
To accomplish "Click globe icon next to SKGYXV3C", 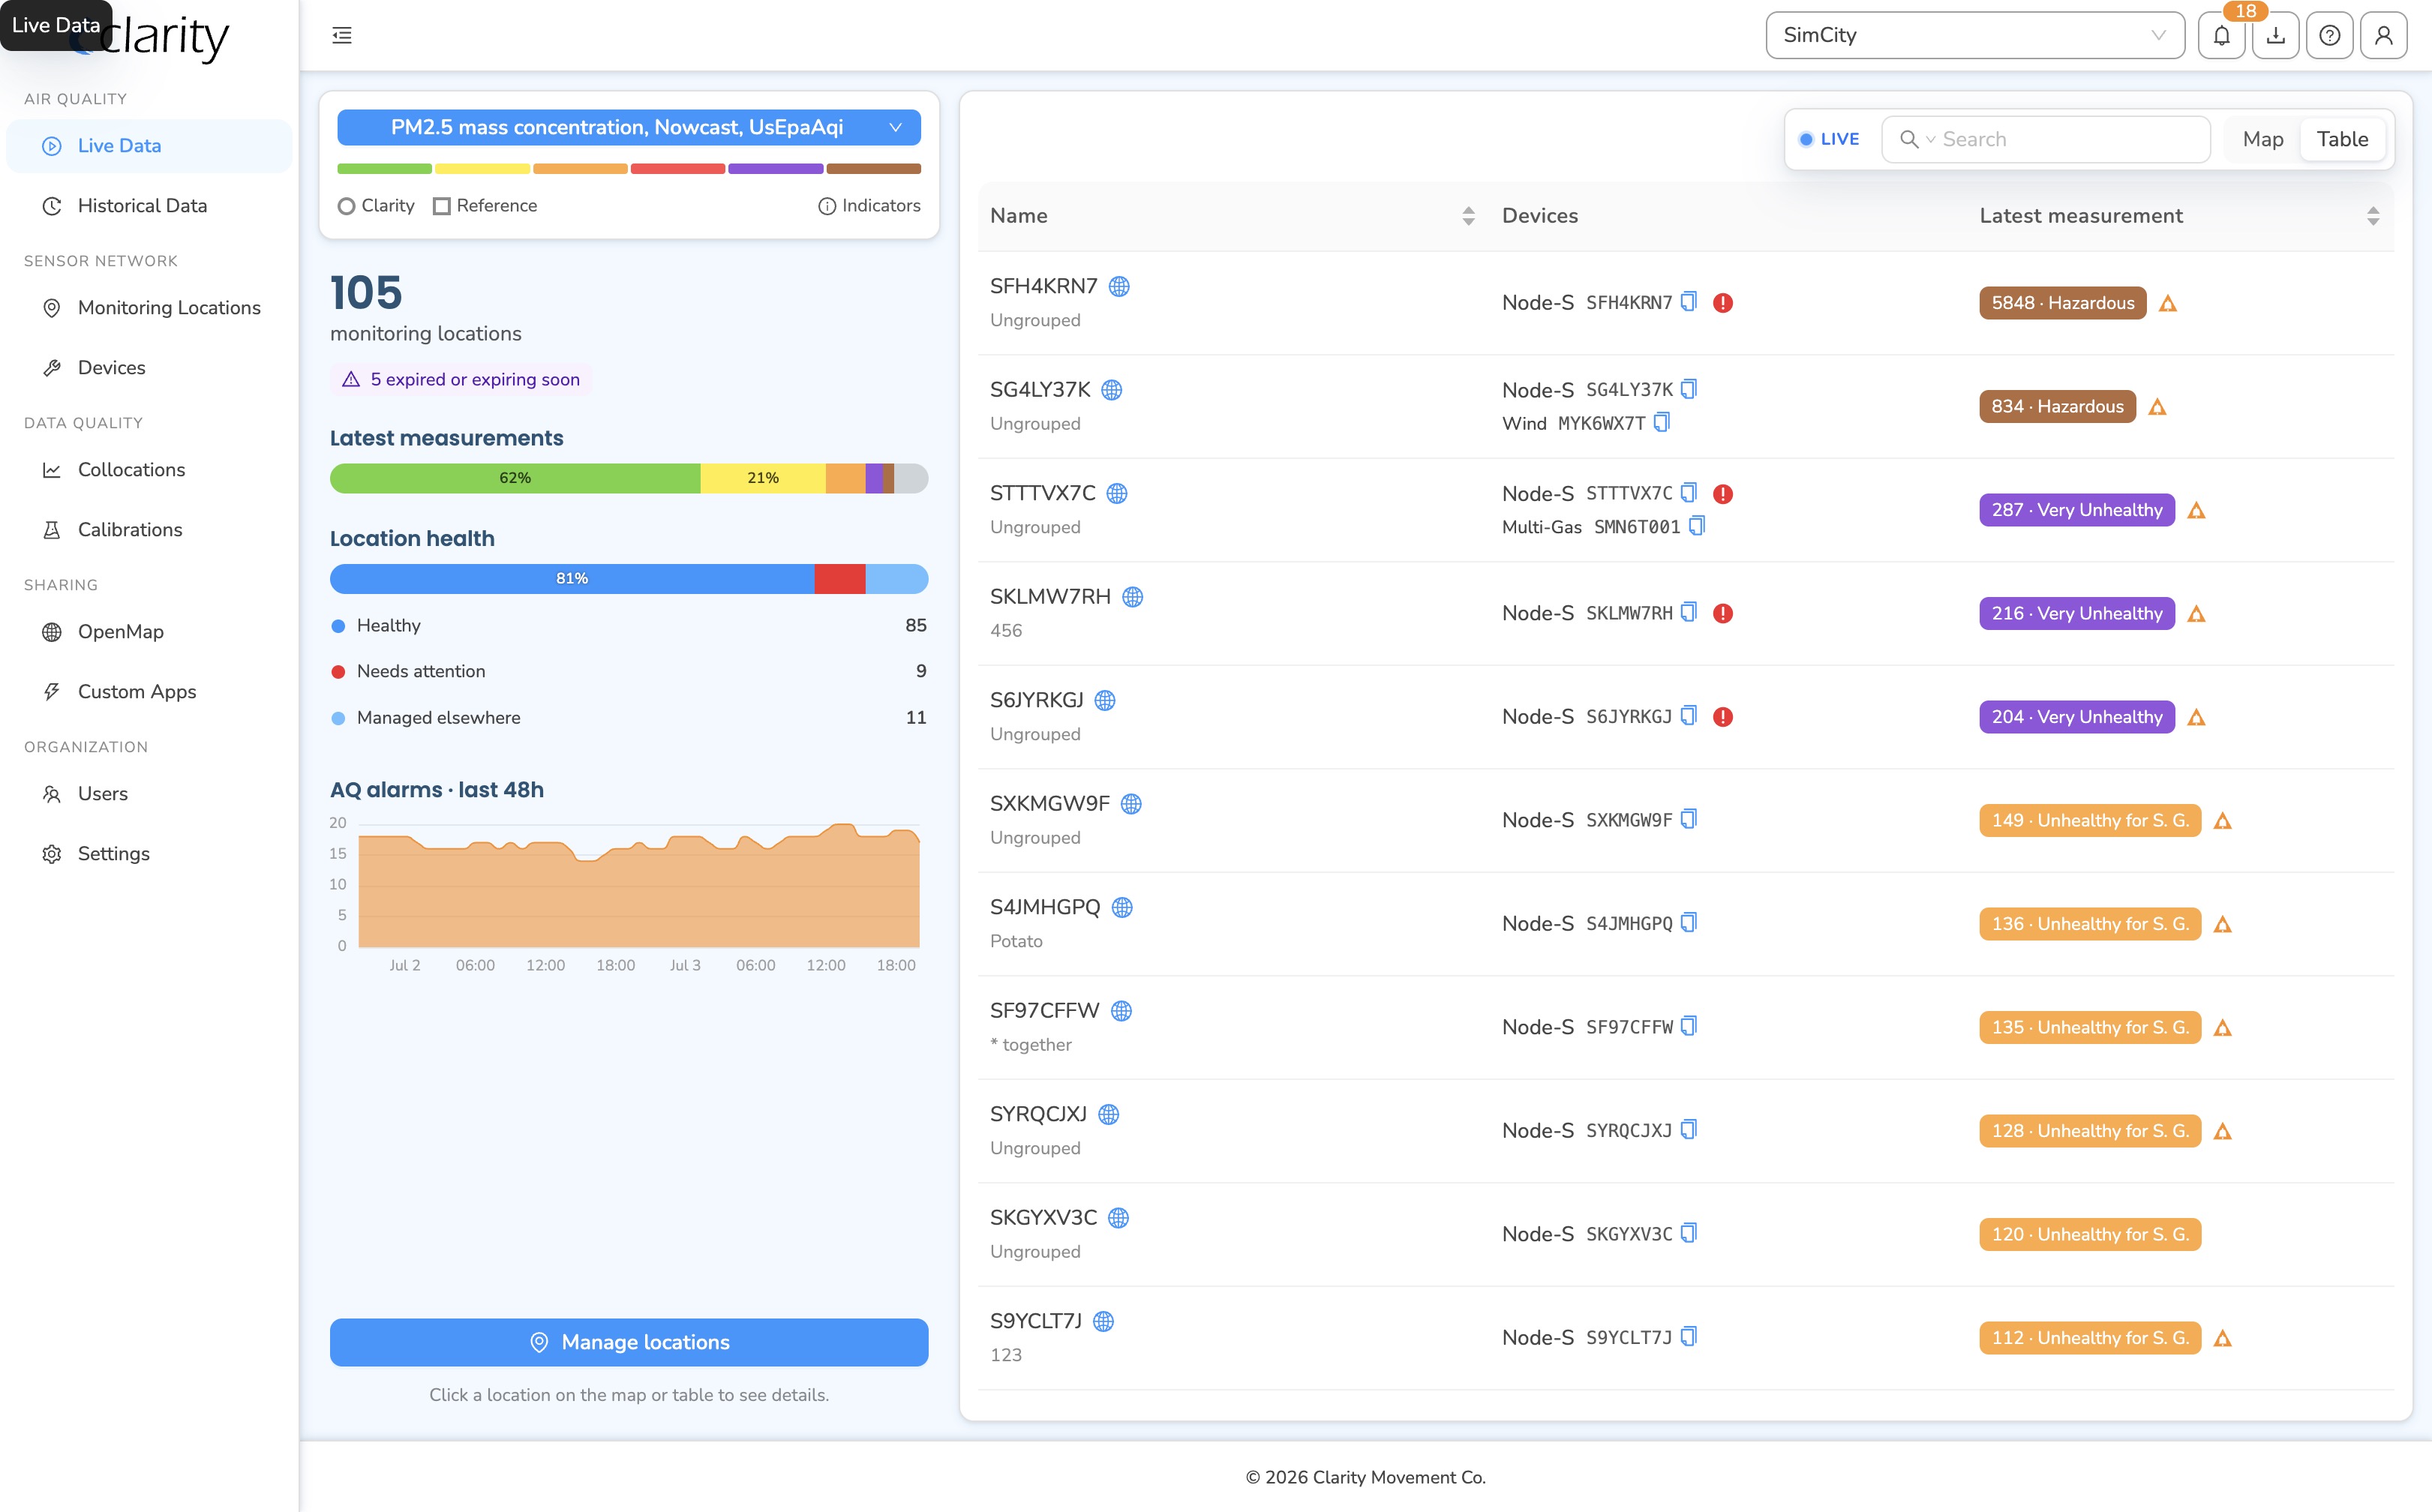I will click(1118, 1218).
